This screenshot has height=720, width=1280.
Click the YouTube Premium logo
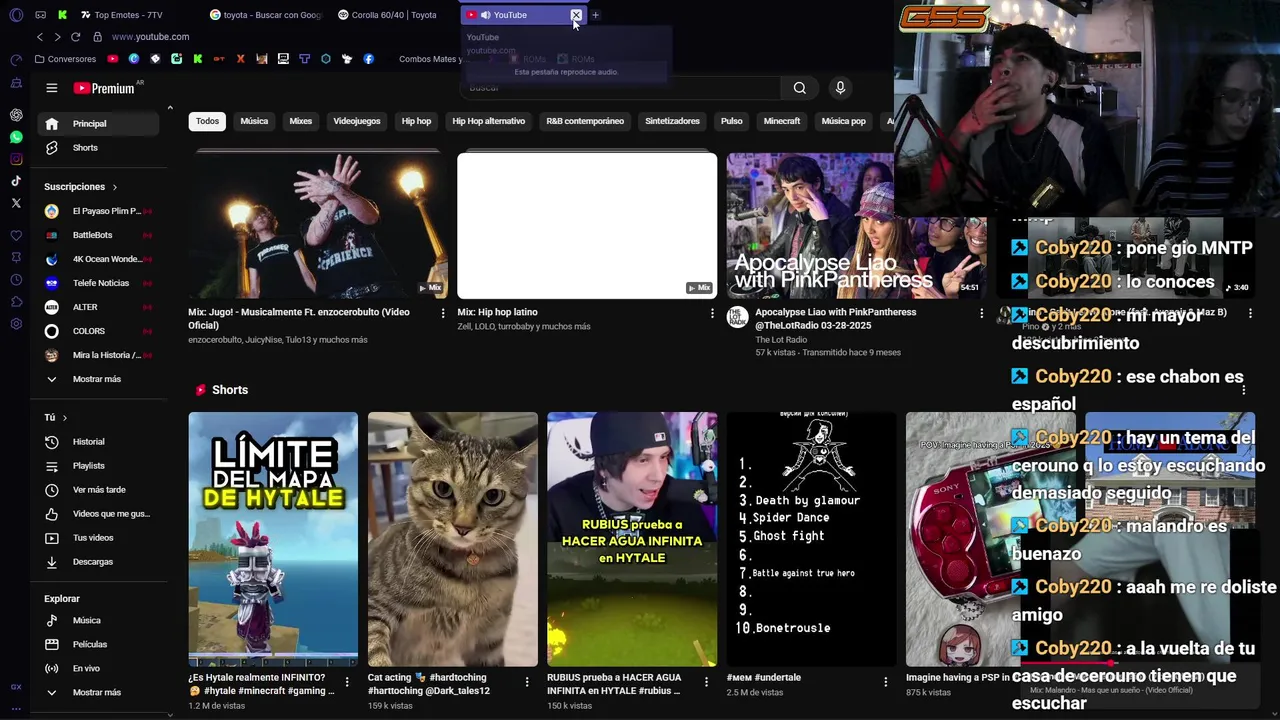[104, 88]
